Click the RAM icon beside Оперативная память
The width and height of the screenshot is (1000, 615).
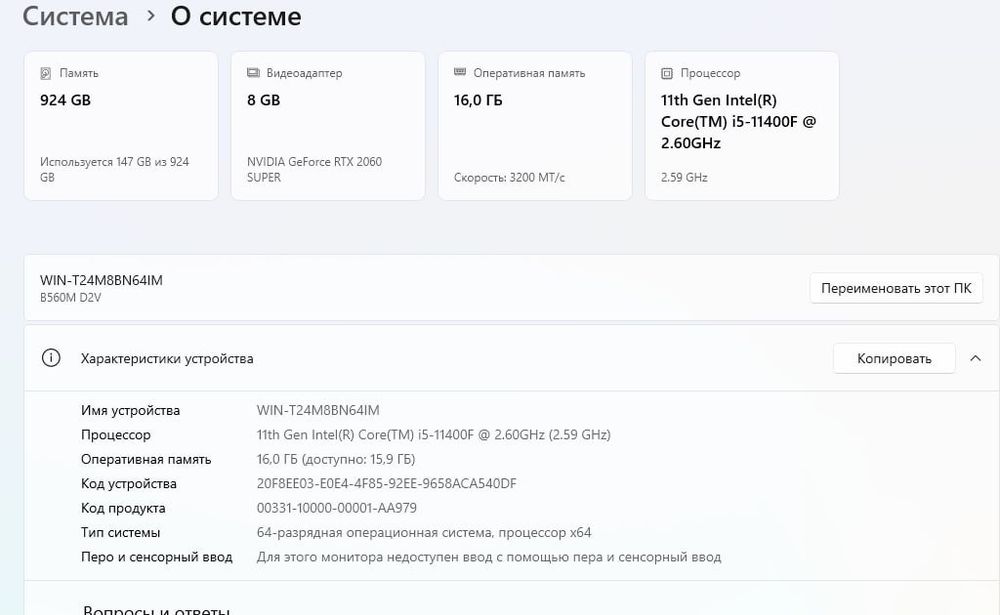click(x=460, y=72)
